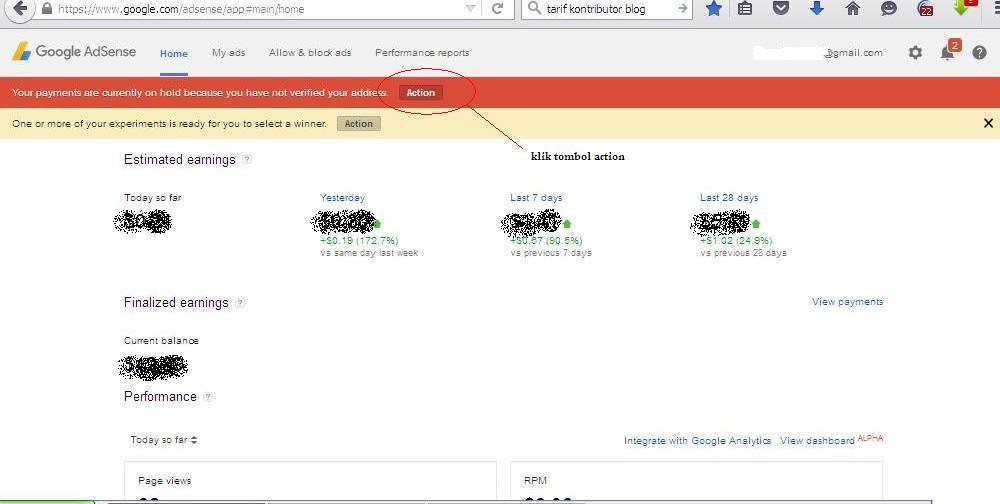This screenshot has width=1000, height=504.
Task: Click help icon next to Performance
Action: coord(208,397)
